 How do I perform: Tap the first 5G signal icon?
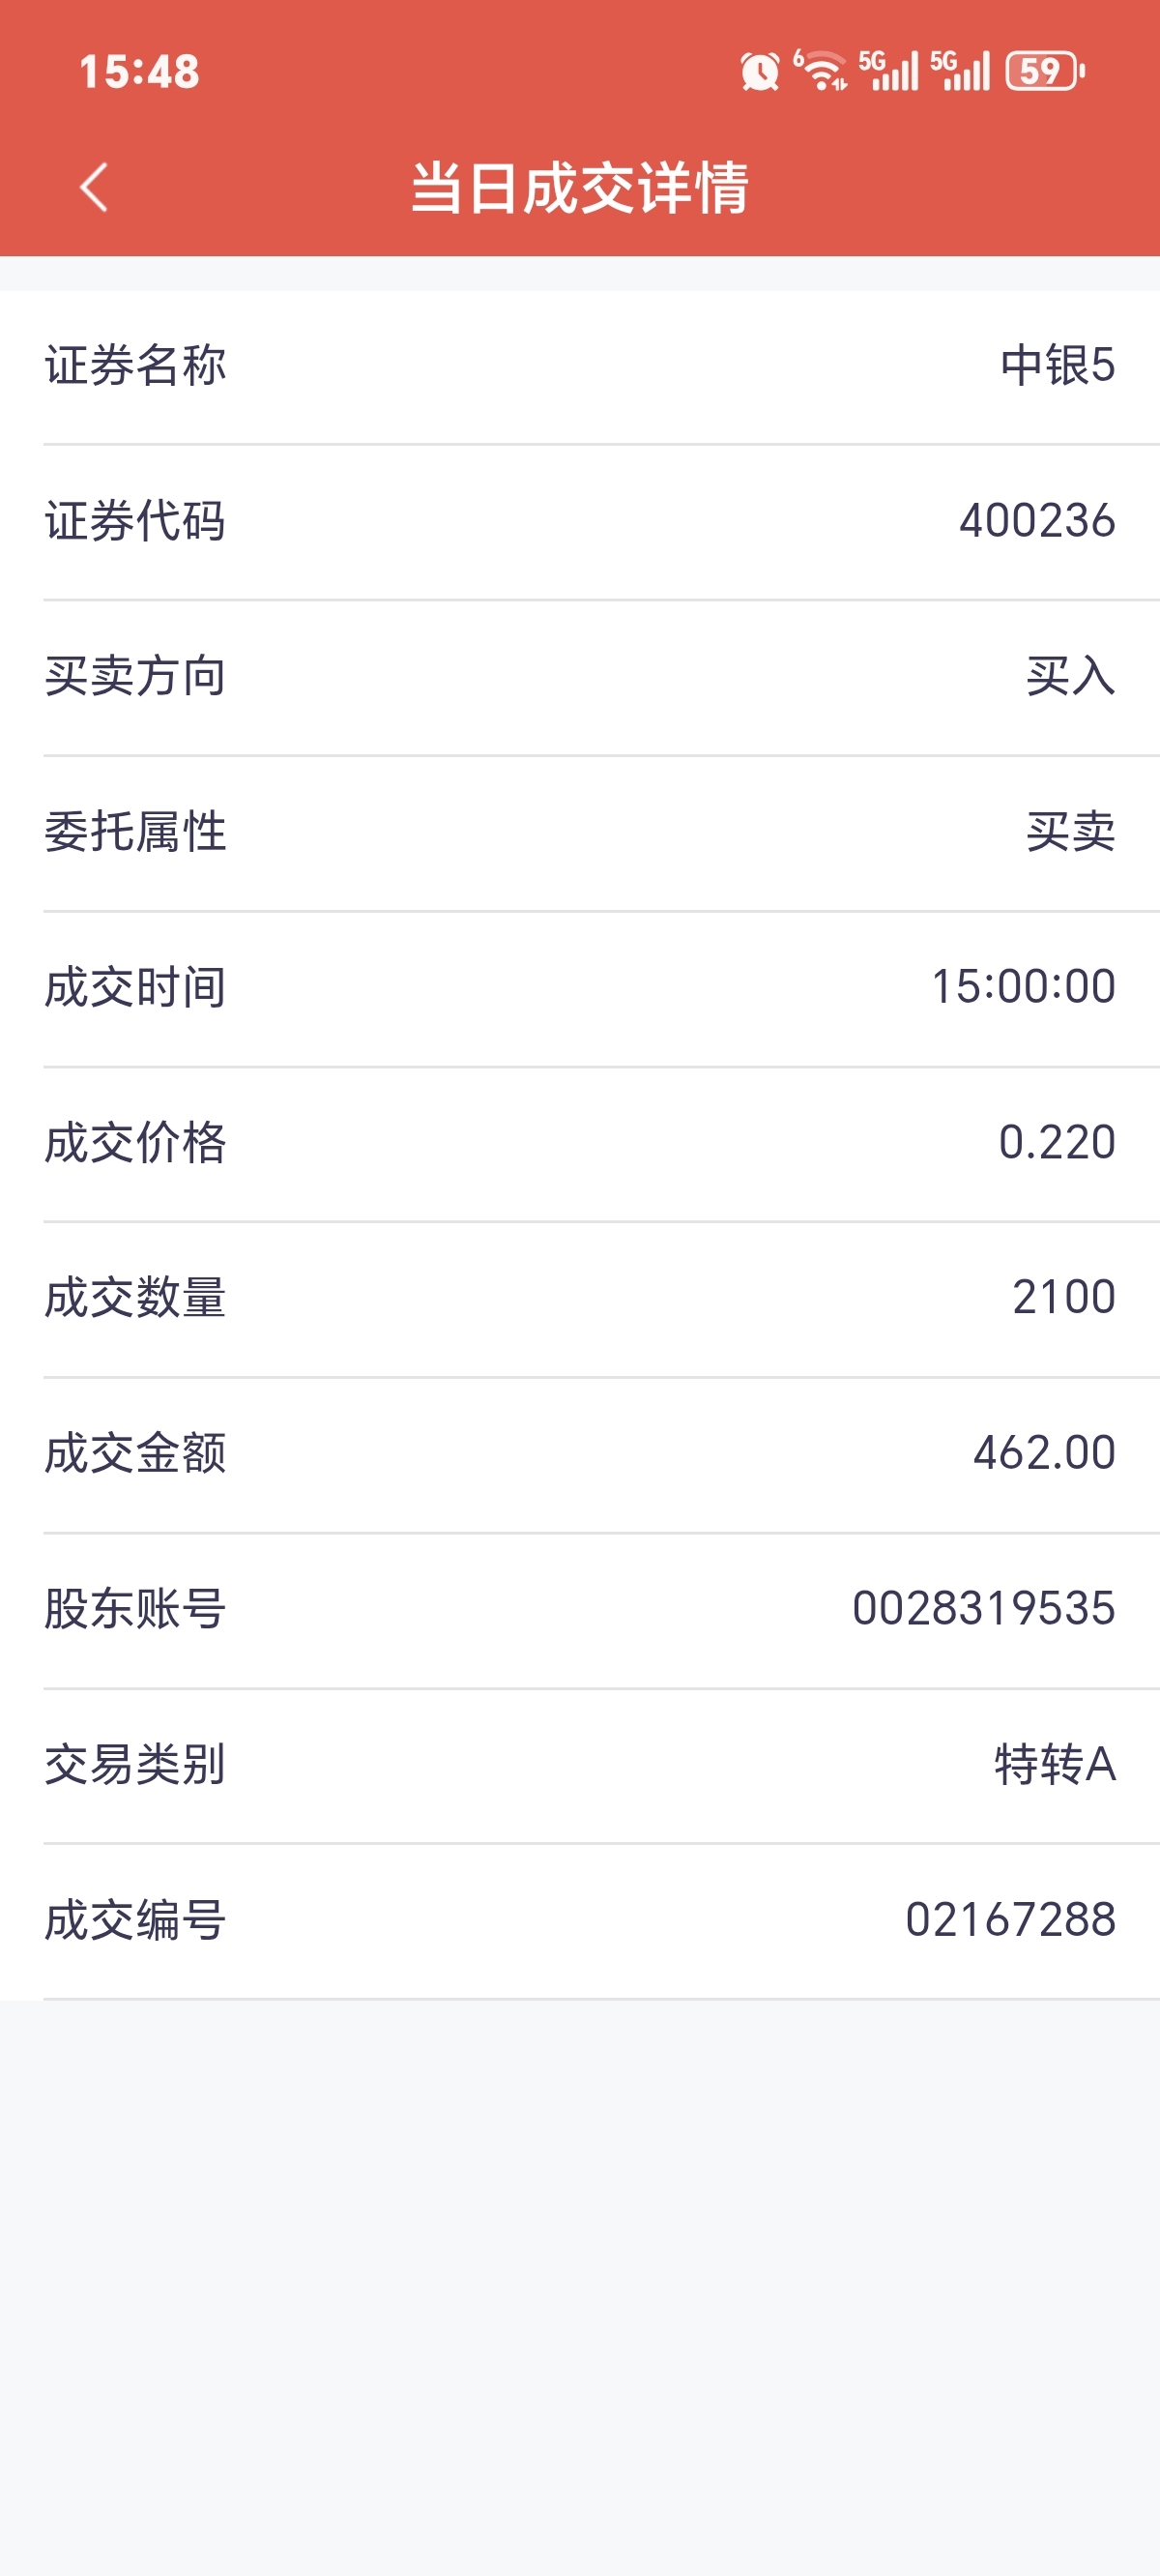pos(888,70)
